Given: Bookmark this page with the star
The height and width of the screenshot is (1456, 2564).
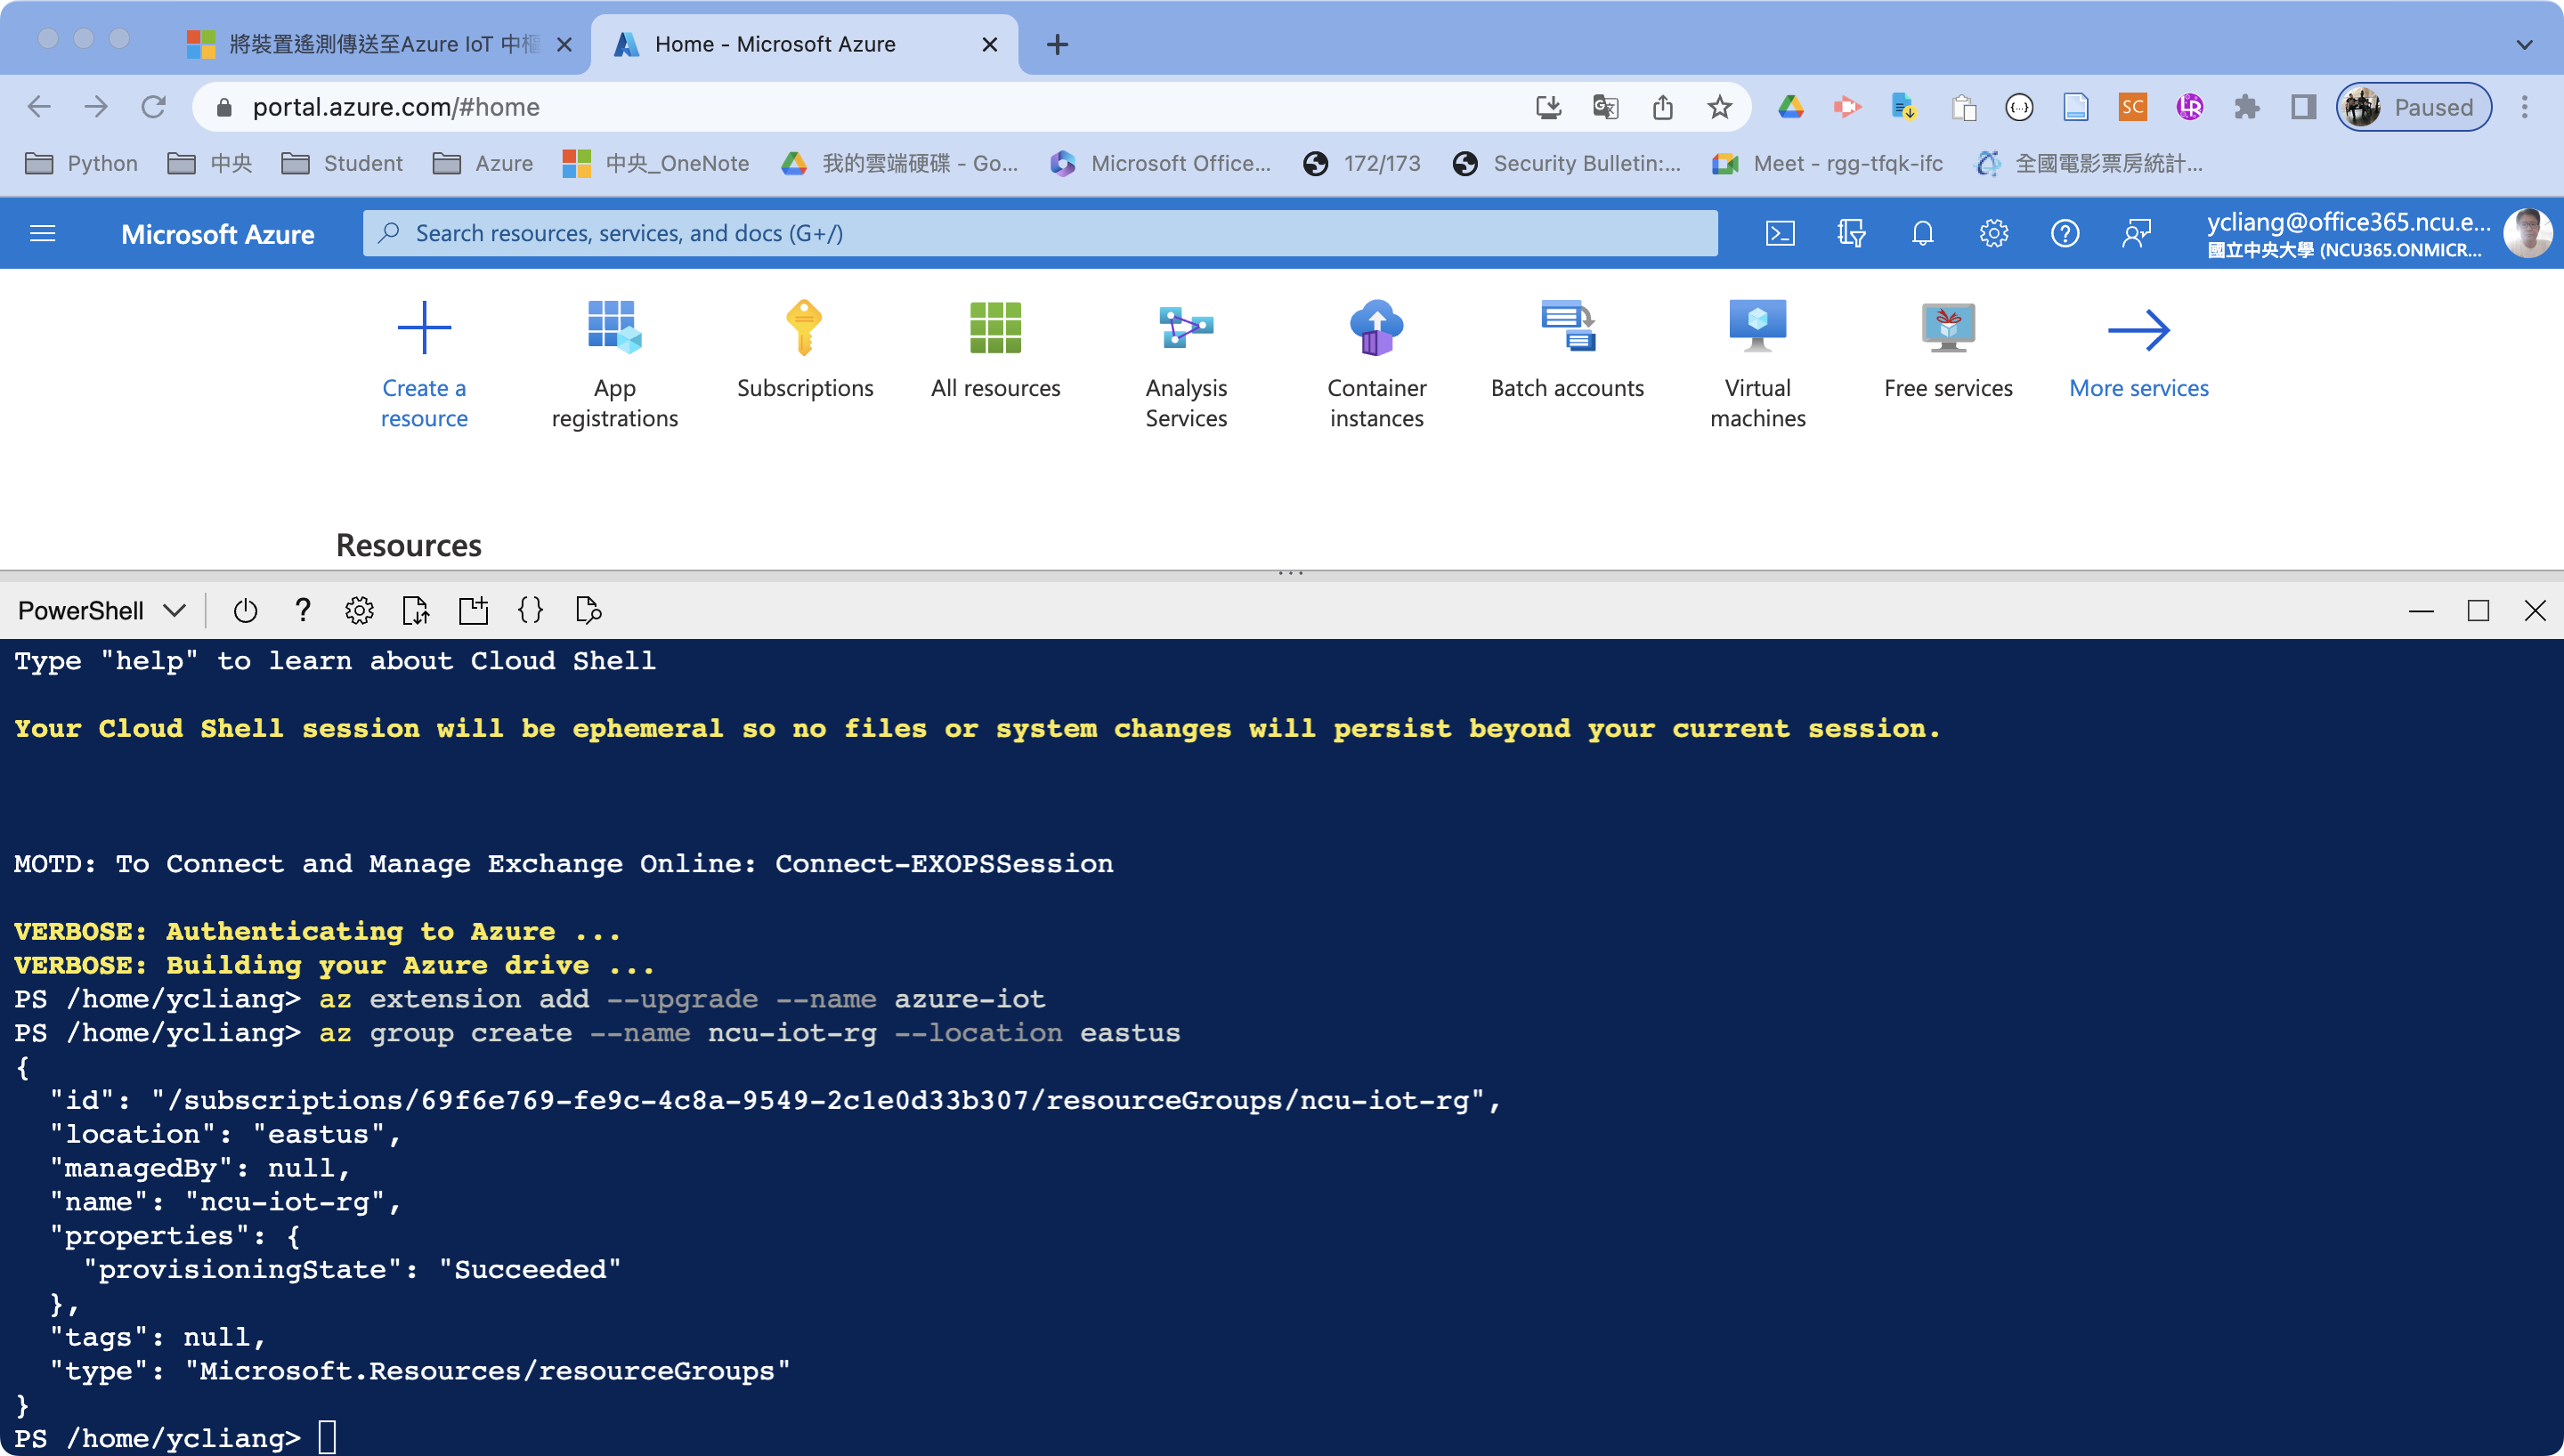Looking at the screenshot, I should 1719,107.
